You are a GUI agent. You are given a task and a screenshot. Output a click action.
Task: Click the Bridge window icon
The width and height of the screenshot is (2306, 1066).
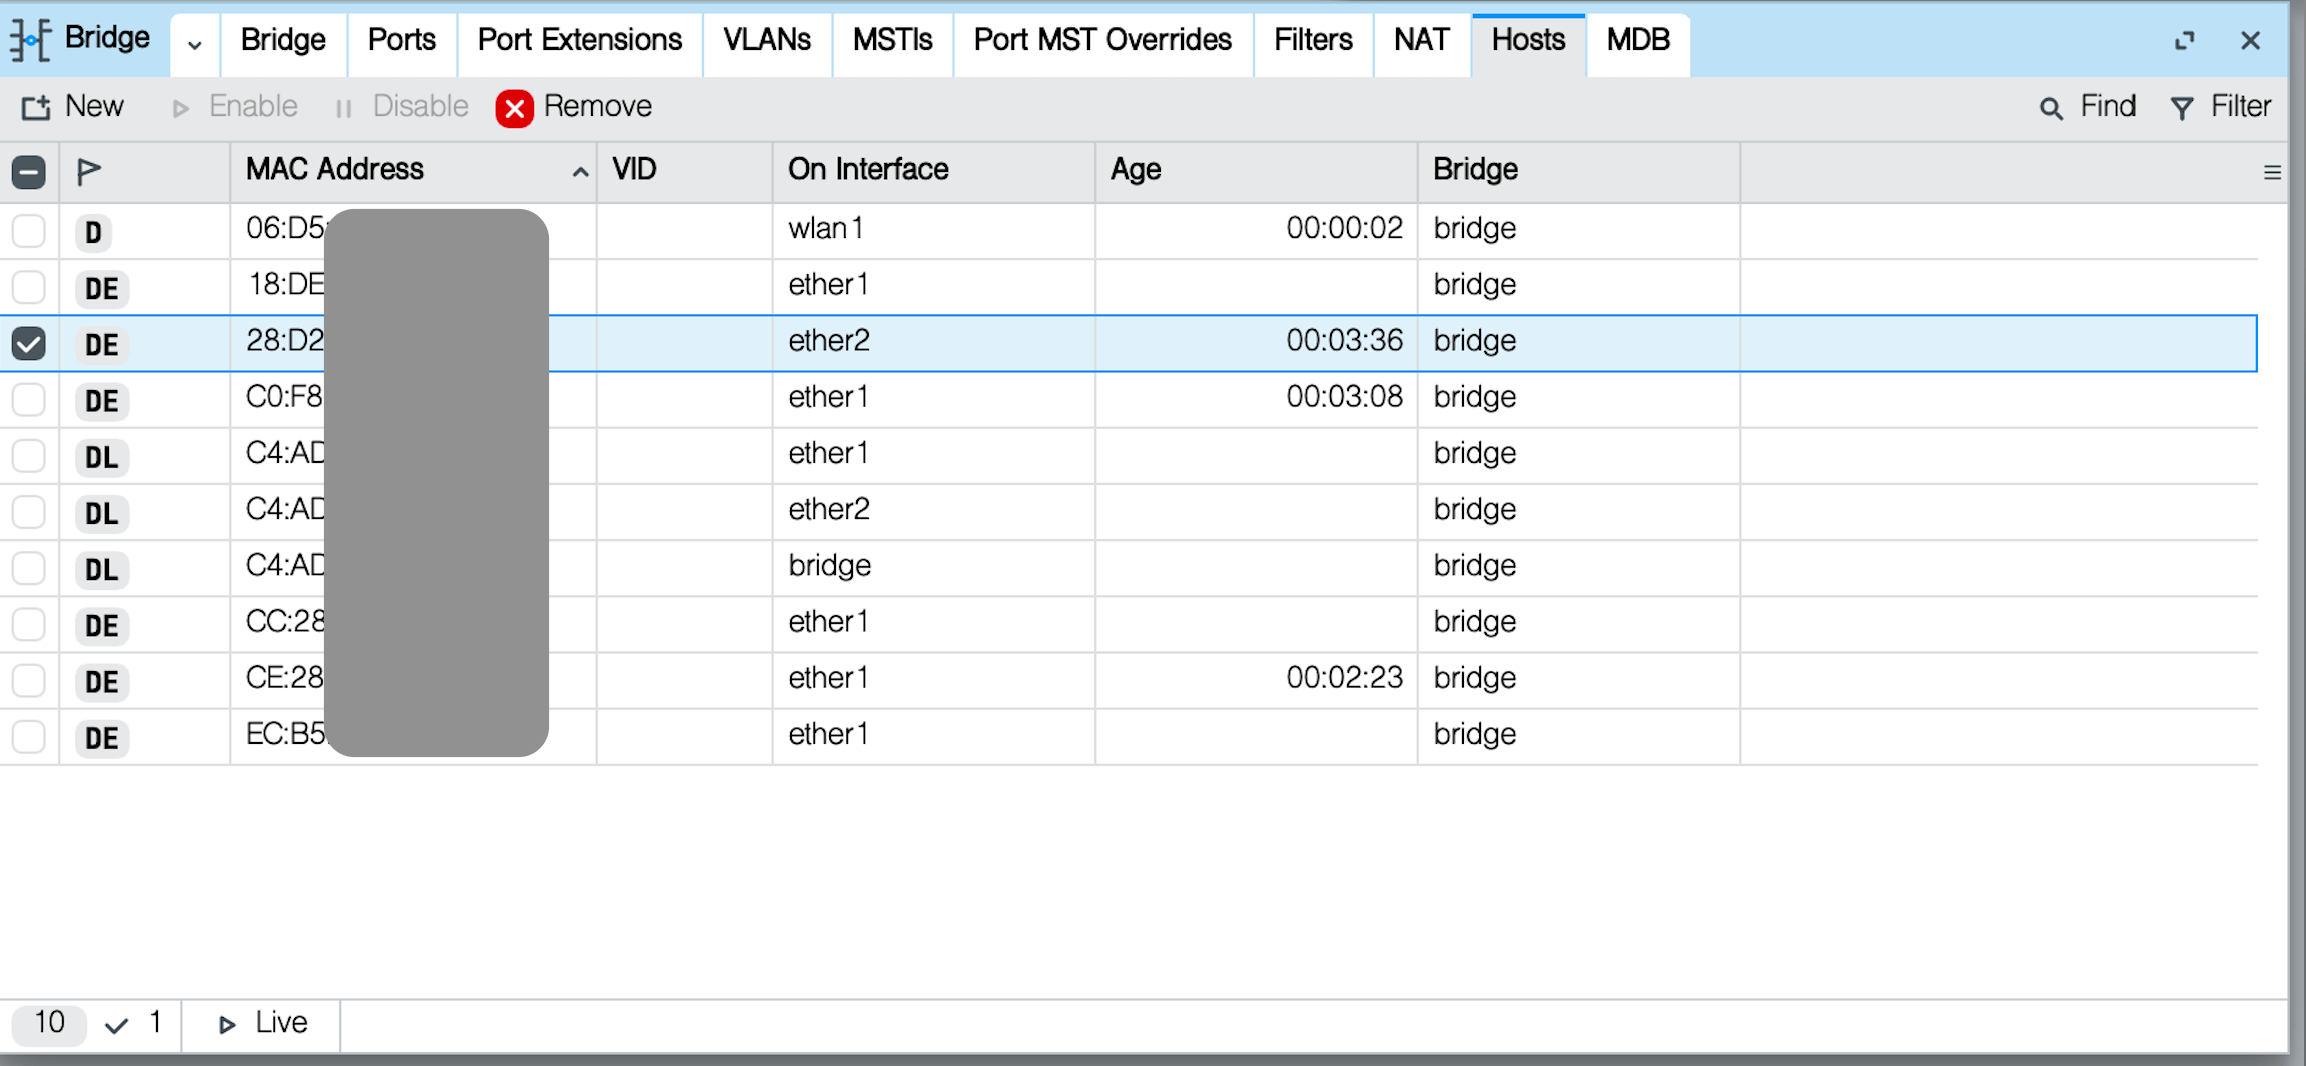(x=30, y=40)
